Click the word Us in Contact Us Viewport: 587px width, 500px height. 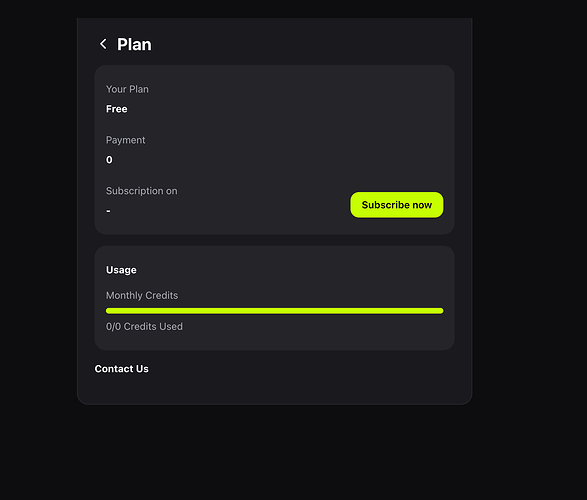(x=142, y=369)
